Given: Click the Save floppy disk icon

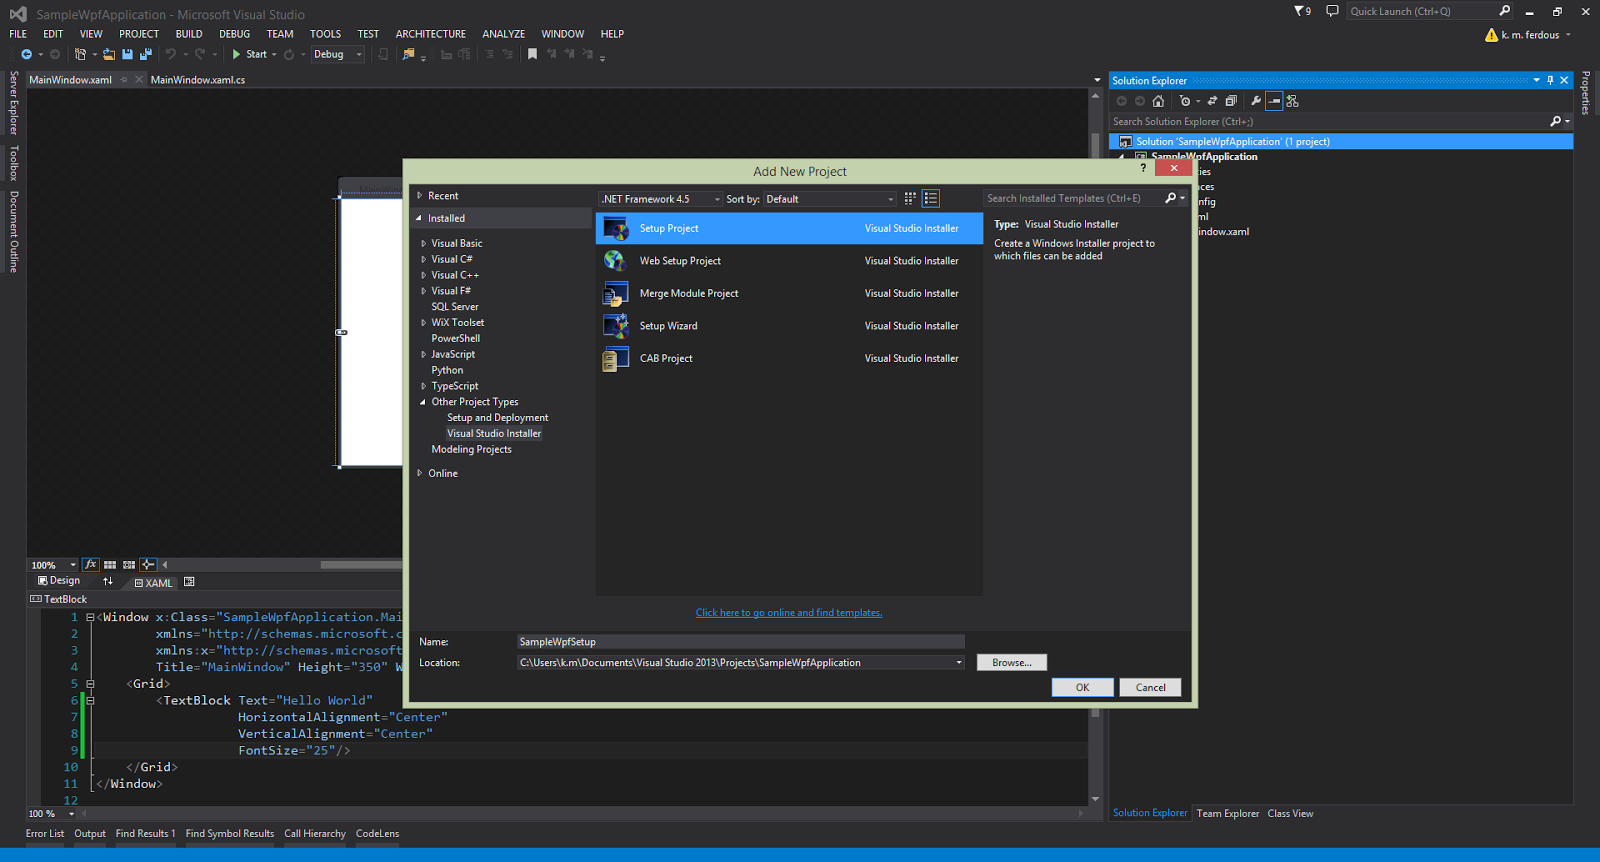Looking at the screenshot, I should pos(127,54).
